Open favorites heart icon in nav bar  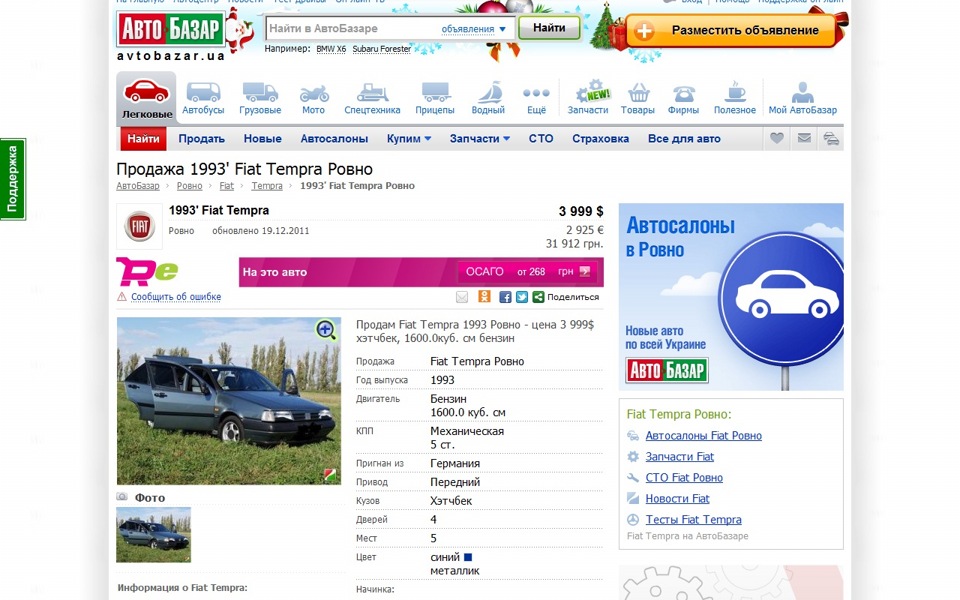pos(776,138)
